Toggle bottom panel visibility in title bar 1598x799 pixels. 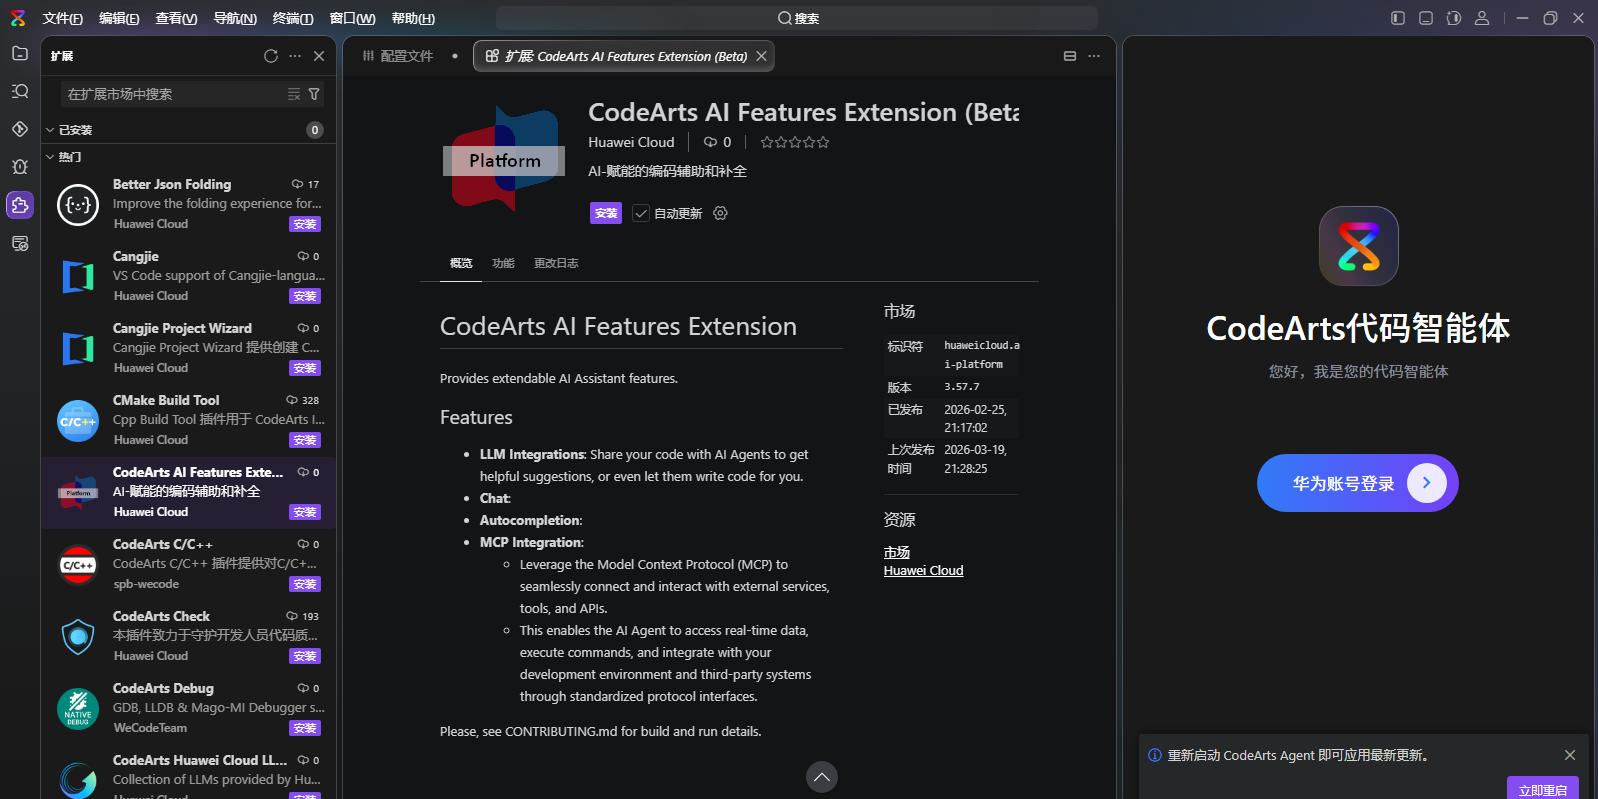click(x=1426, y=18)
